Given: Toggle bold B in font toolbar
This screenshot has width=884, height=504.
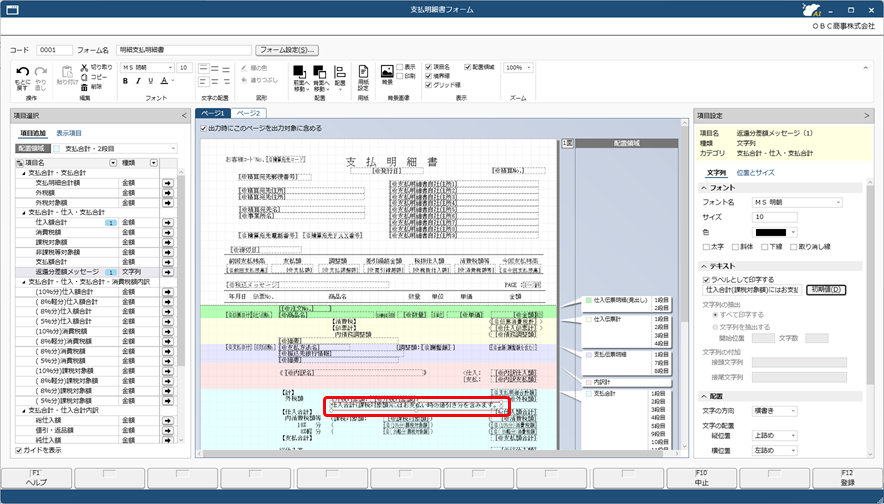Looking at the screenshot, I should (x=125, y=81).
